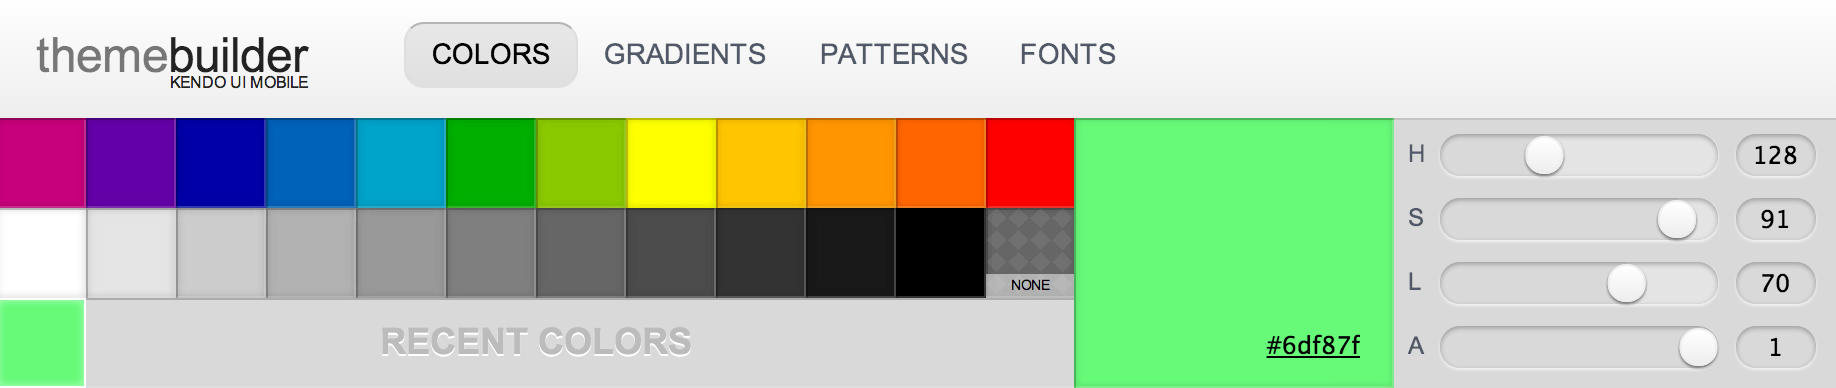Pick the pure red swatch
Screen dimensions: 1836x388
pyautogui.click(x=1030, y=163)
